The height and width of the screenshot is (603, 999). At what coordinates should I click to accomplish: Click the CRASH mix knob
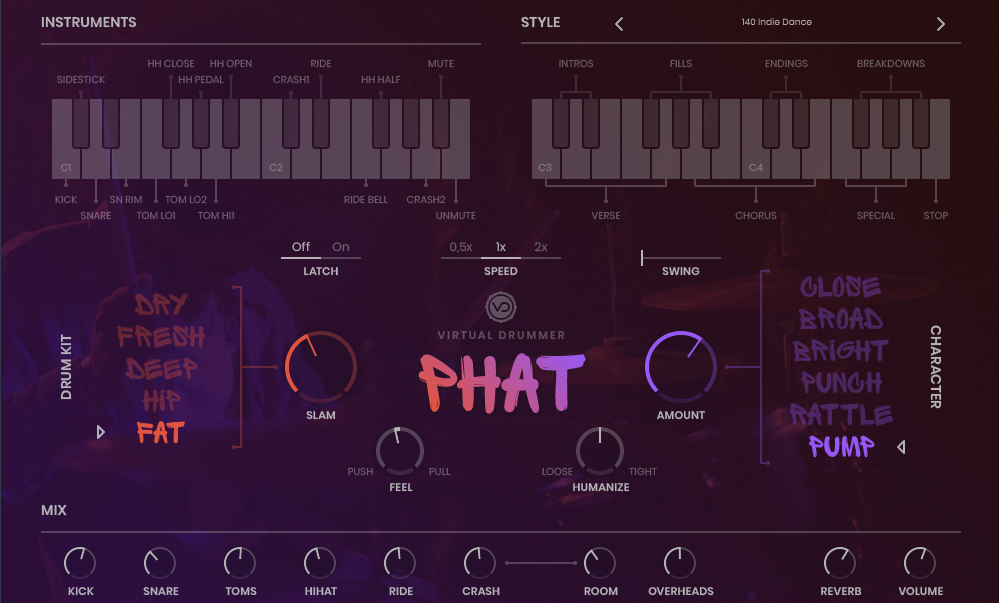(x=480, y=563)
